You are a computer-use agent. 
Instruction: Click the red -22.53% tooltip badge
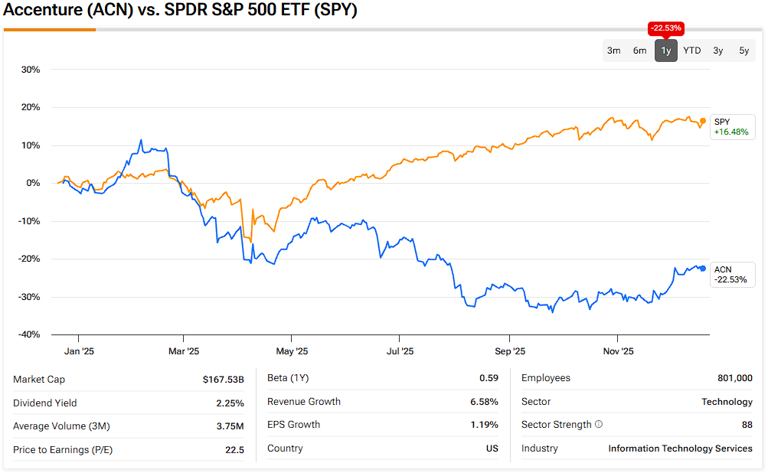click(666, 27)
